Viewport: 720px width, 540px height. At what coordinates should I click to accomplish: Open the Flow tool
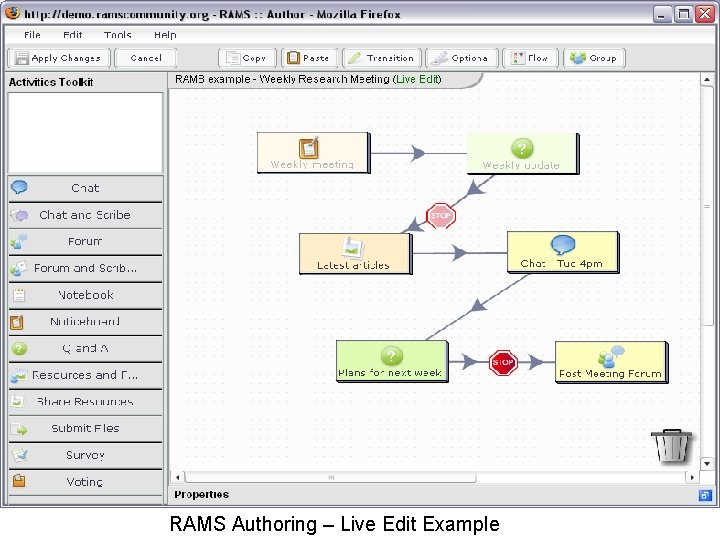click(531, 58)
